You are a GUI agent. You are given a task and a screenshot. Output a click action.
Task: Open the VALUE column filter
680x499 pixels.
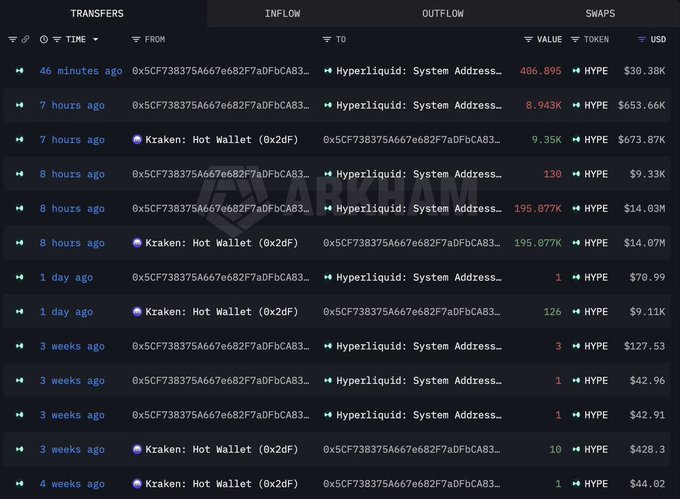(x=528, y=39)
